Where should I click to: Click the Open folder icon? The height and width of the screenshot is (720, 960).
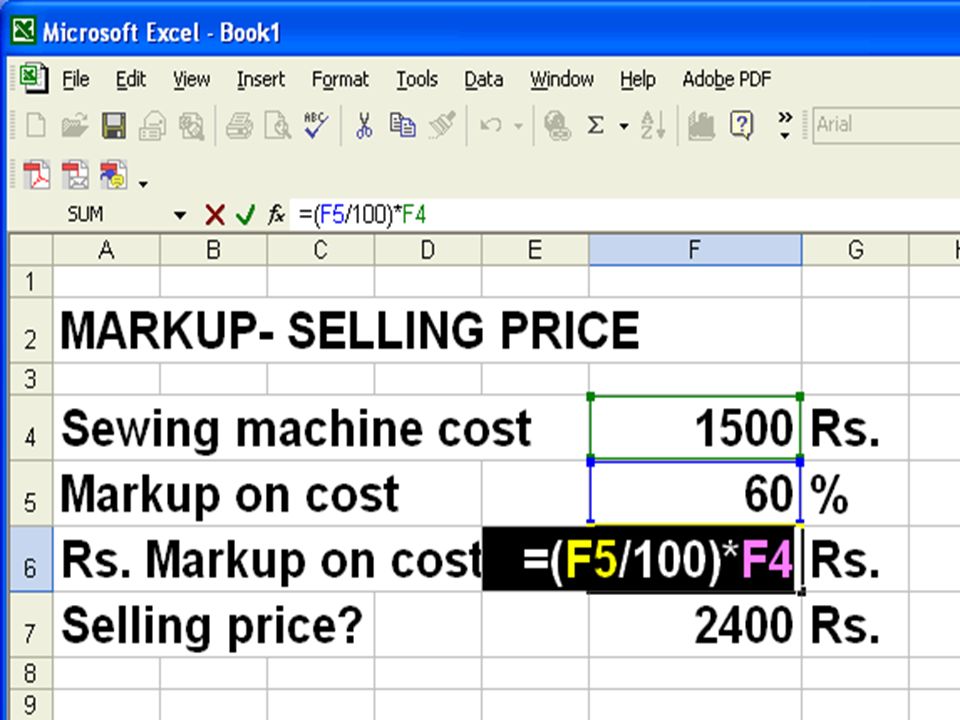75,125
